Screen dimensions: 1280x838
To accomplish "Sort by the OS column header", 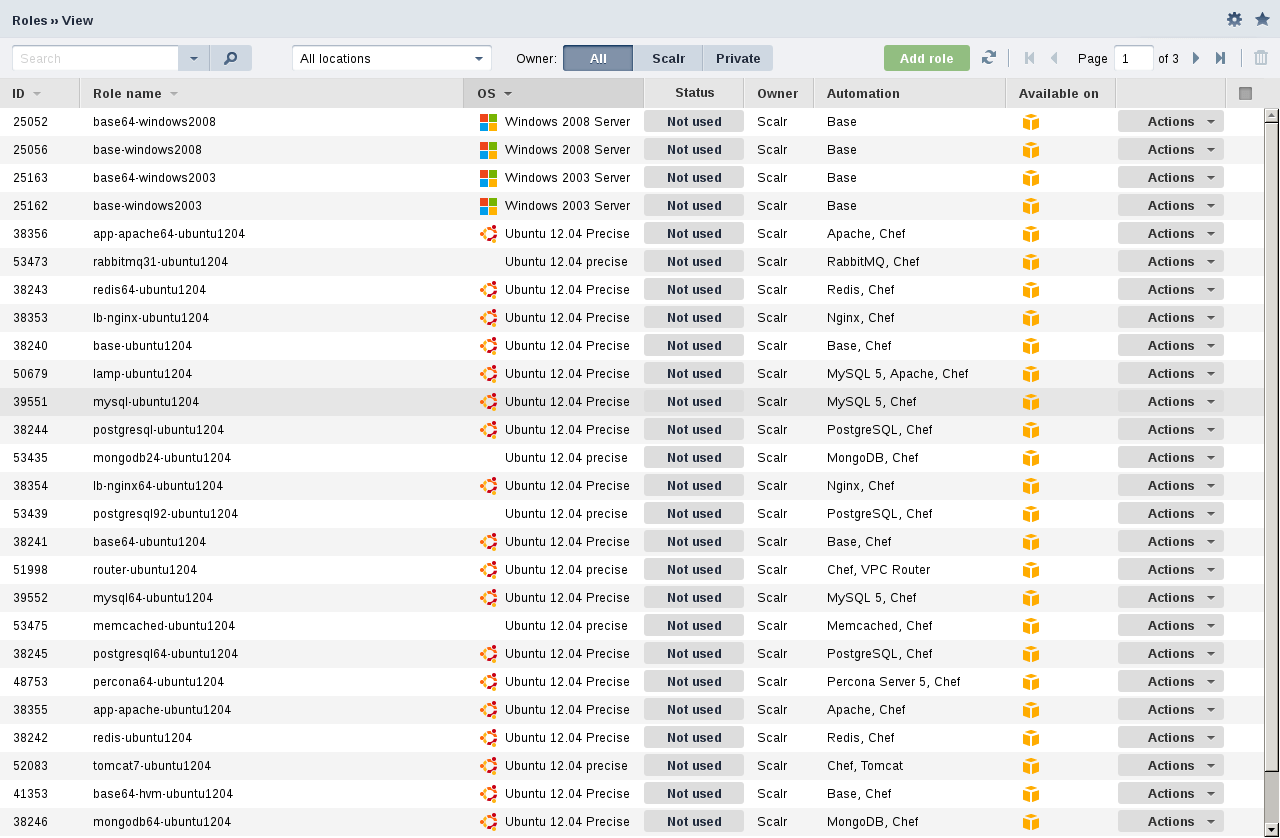I will point(554,93).
